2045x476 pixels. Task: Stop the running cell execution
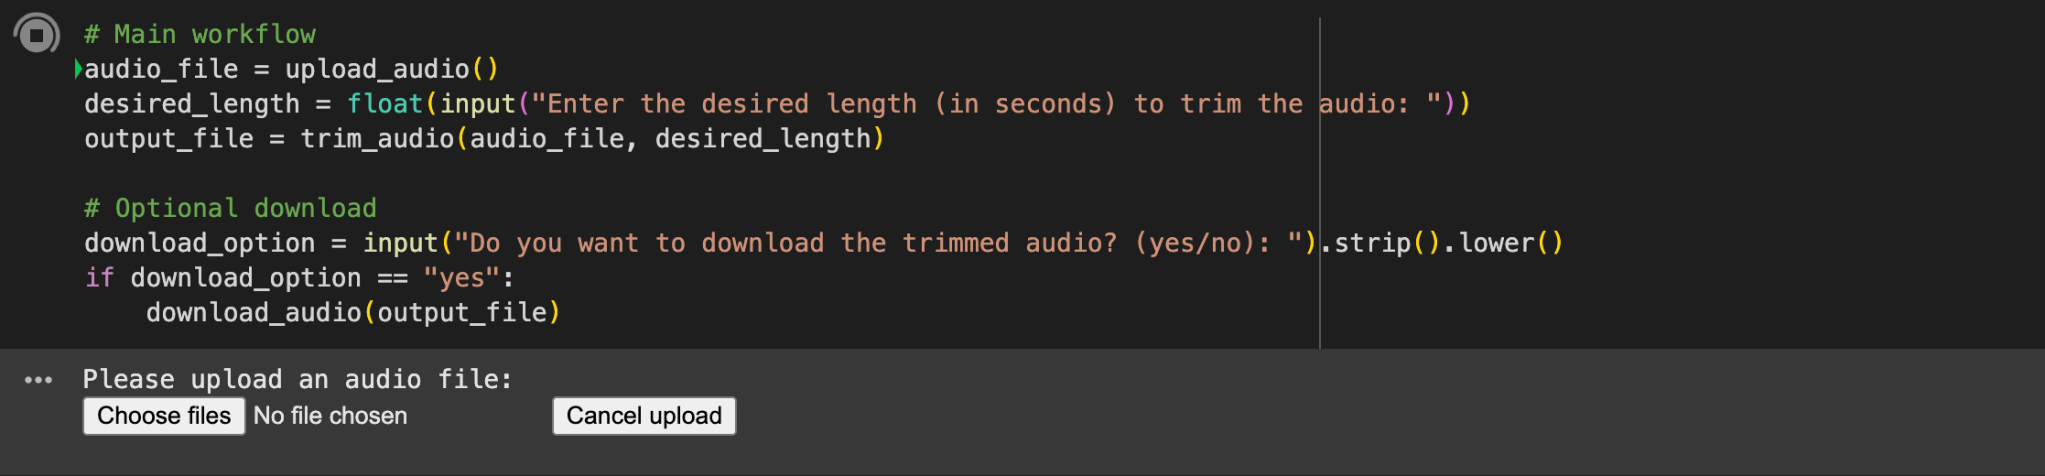point(37,35)
